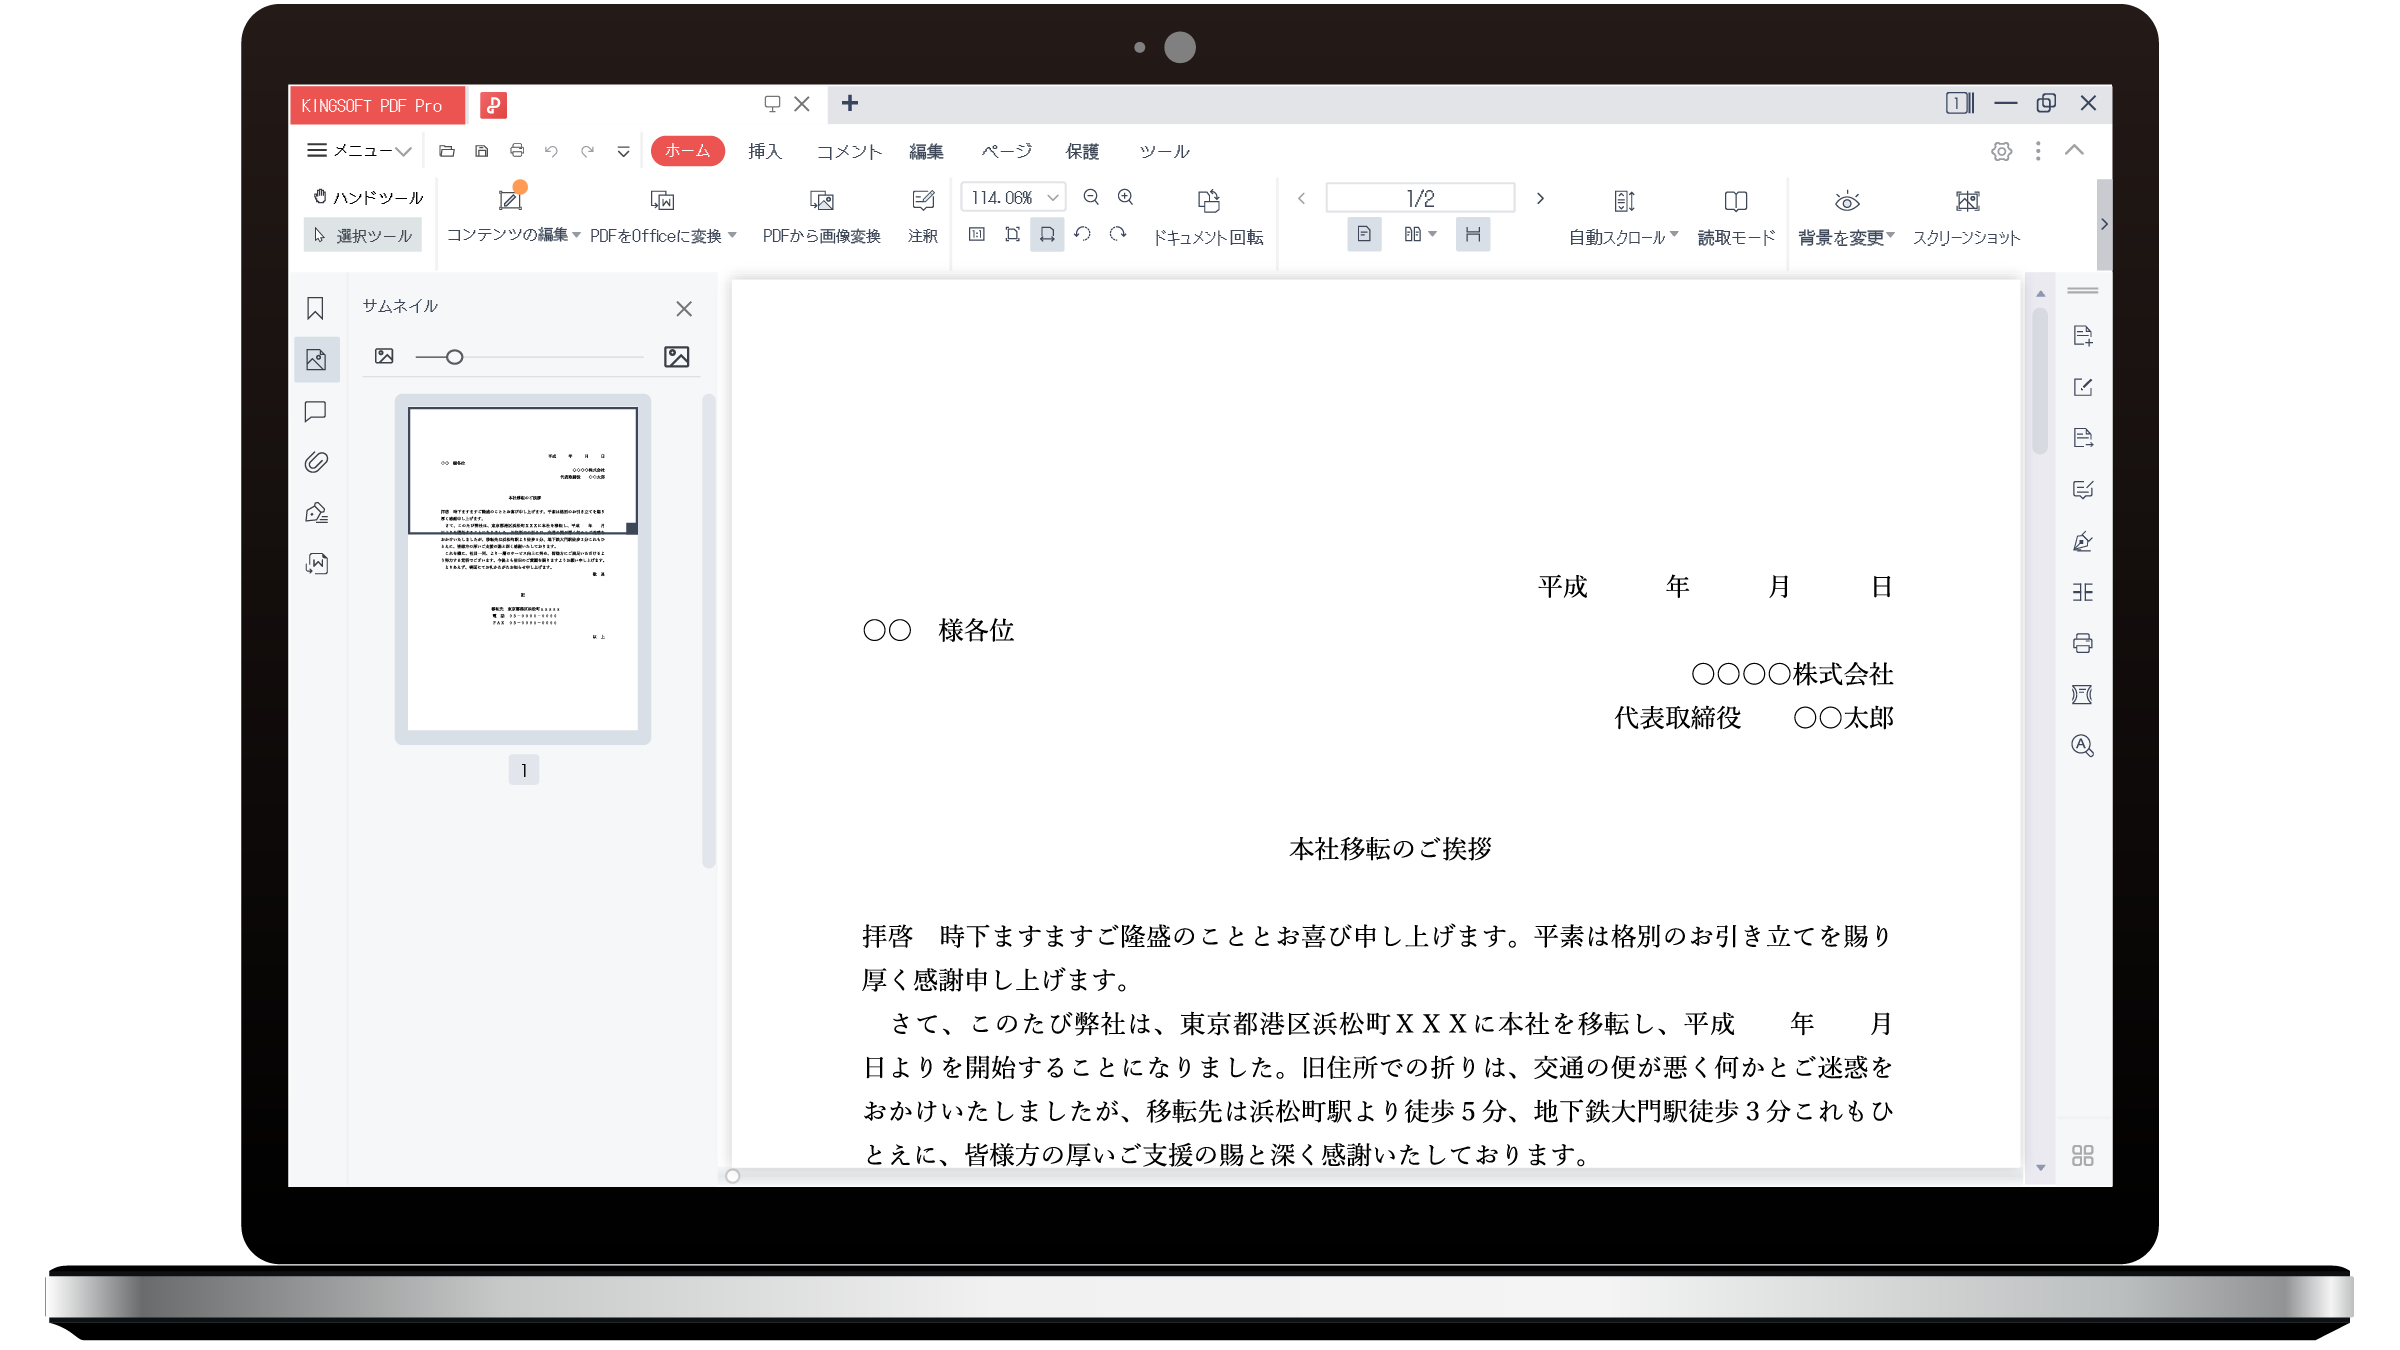Open the メニュー dropdown

coord(359,151)
